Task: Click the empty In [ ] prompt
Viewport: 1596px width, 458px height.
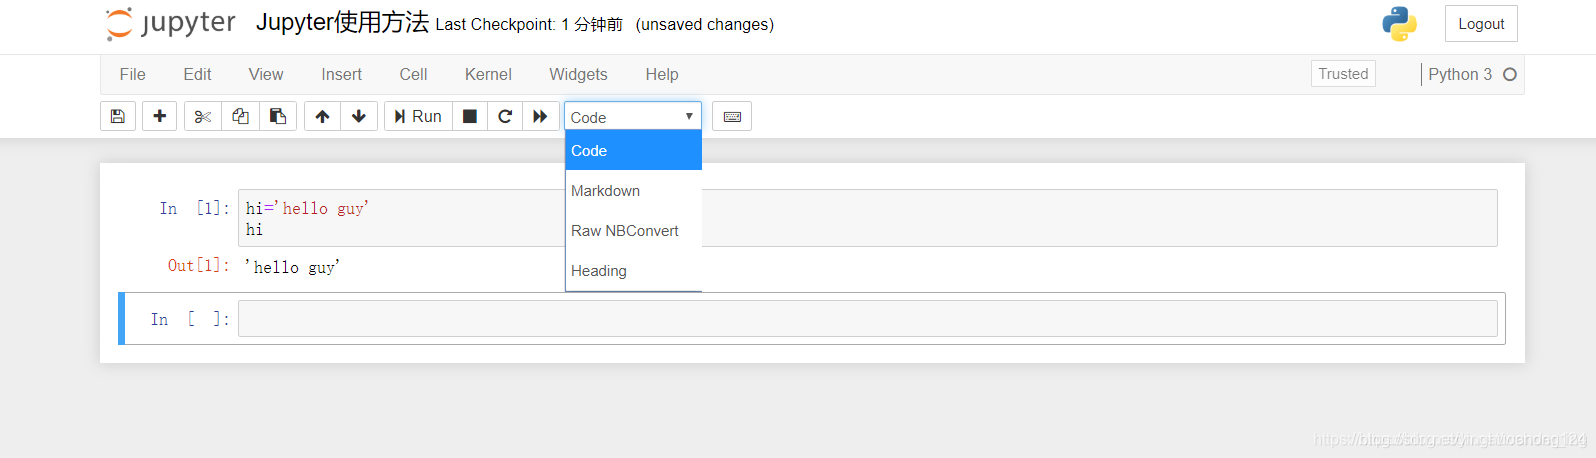Action: pos(190,319)
